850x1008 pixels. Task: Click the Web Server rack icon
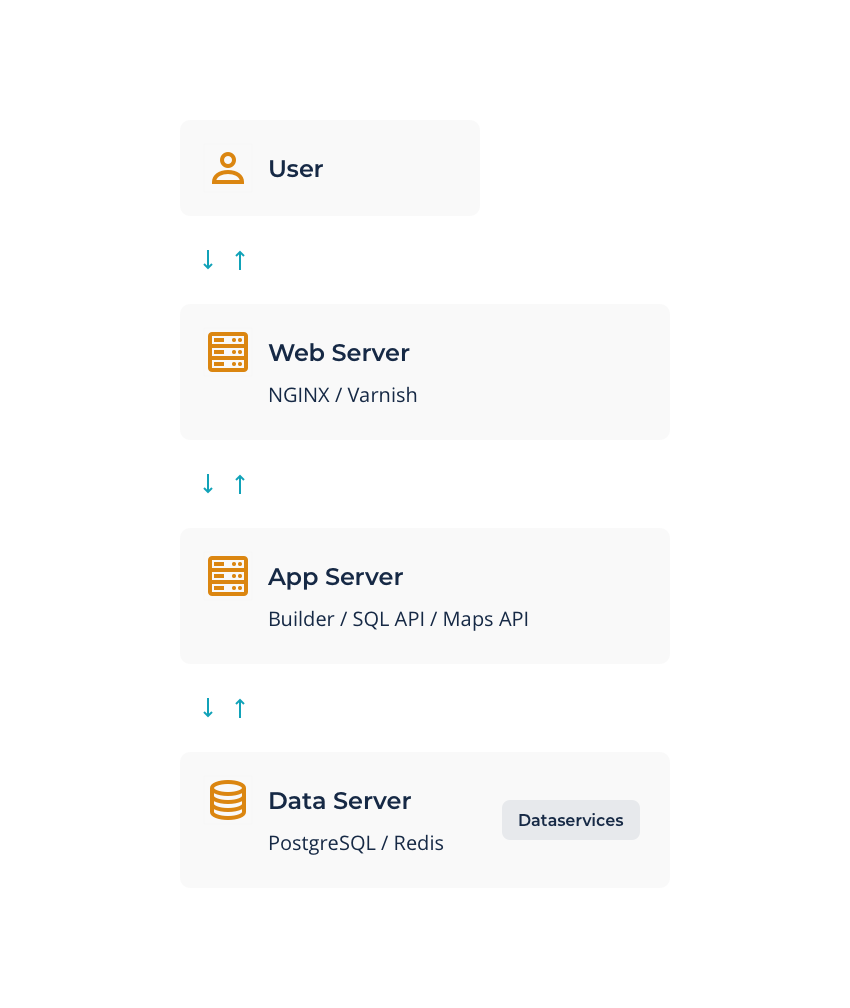coord(228,352)
